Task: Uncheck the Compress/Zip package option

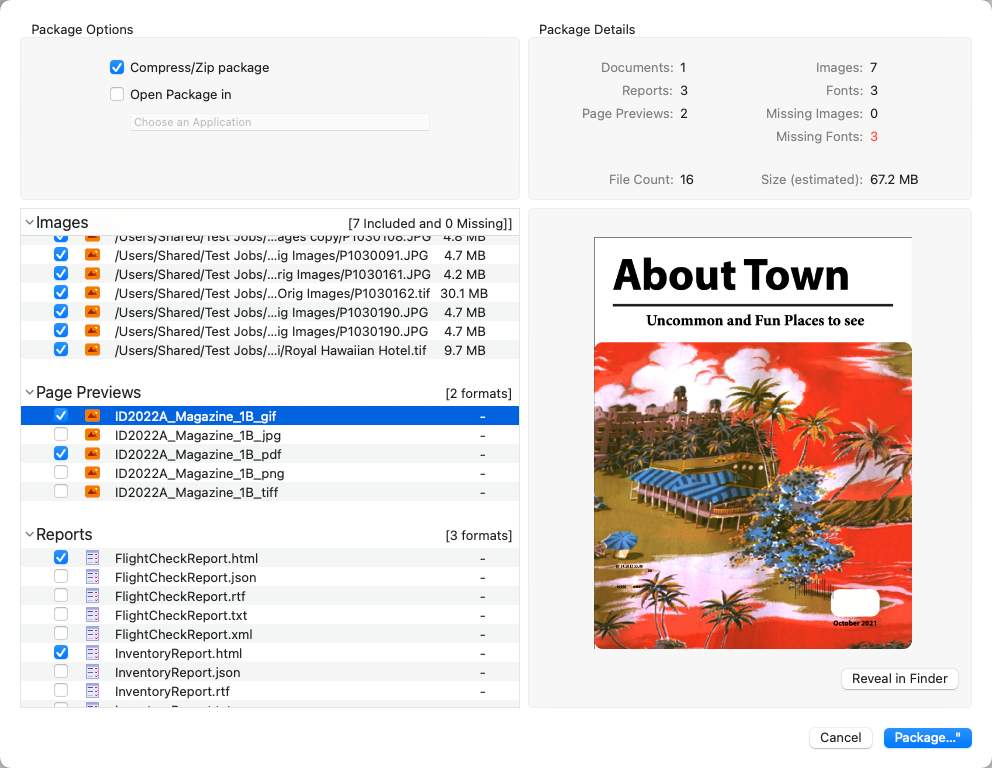Action: click(x=117, y=67)
